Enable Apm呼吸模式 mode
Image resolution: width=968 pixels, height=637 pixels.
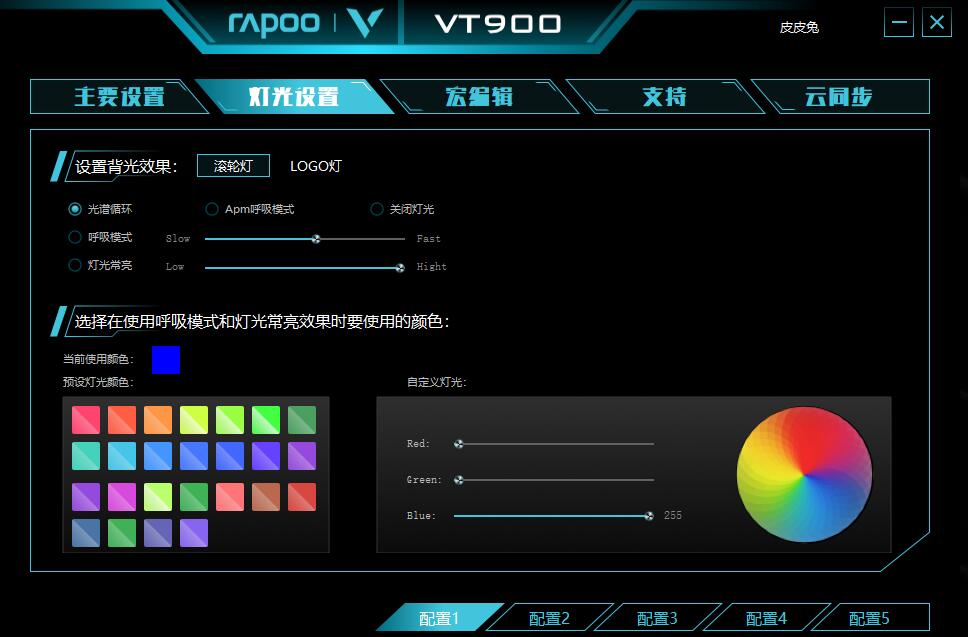211,209
